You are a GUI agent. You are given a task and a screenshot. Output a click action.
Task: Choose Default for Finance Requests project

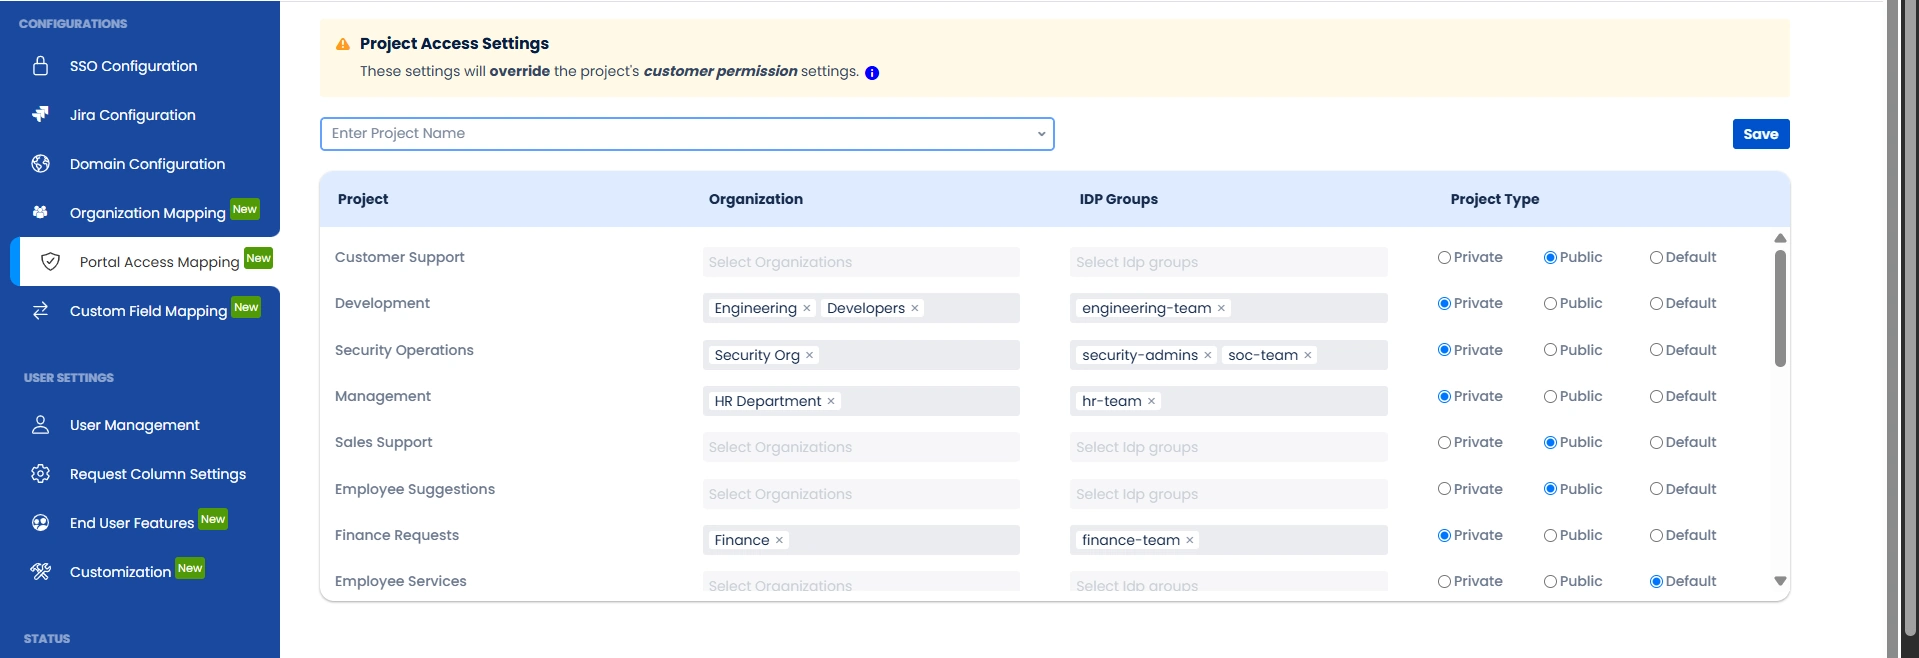click(1656, 535)
